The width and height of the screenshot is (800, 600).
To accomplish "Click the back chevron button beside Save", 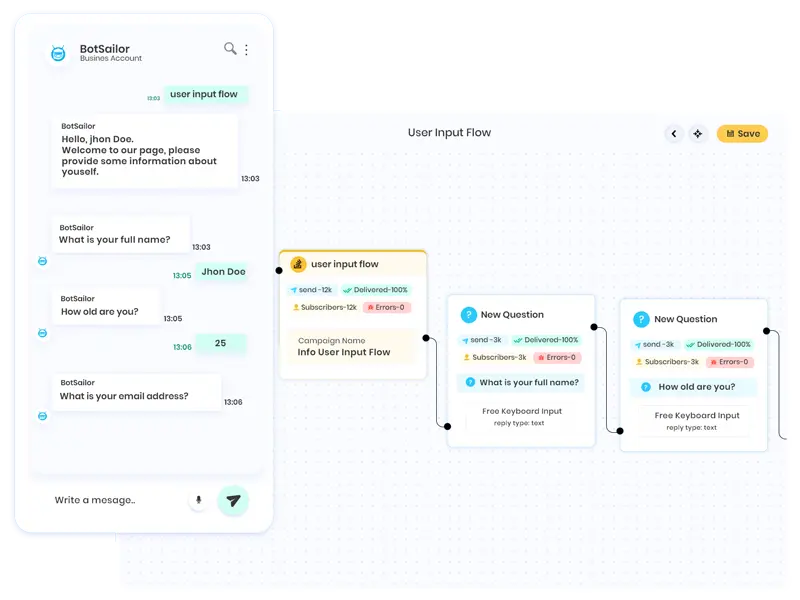I will pos(674,134).
